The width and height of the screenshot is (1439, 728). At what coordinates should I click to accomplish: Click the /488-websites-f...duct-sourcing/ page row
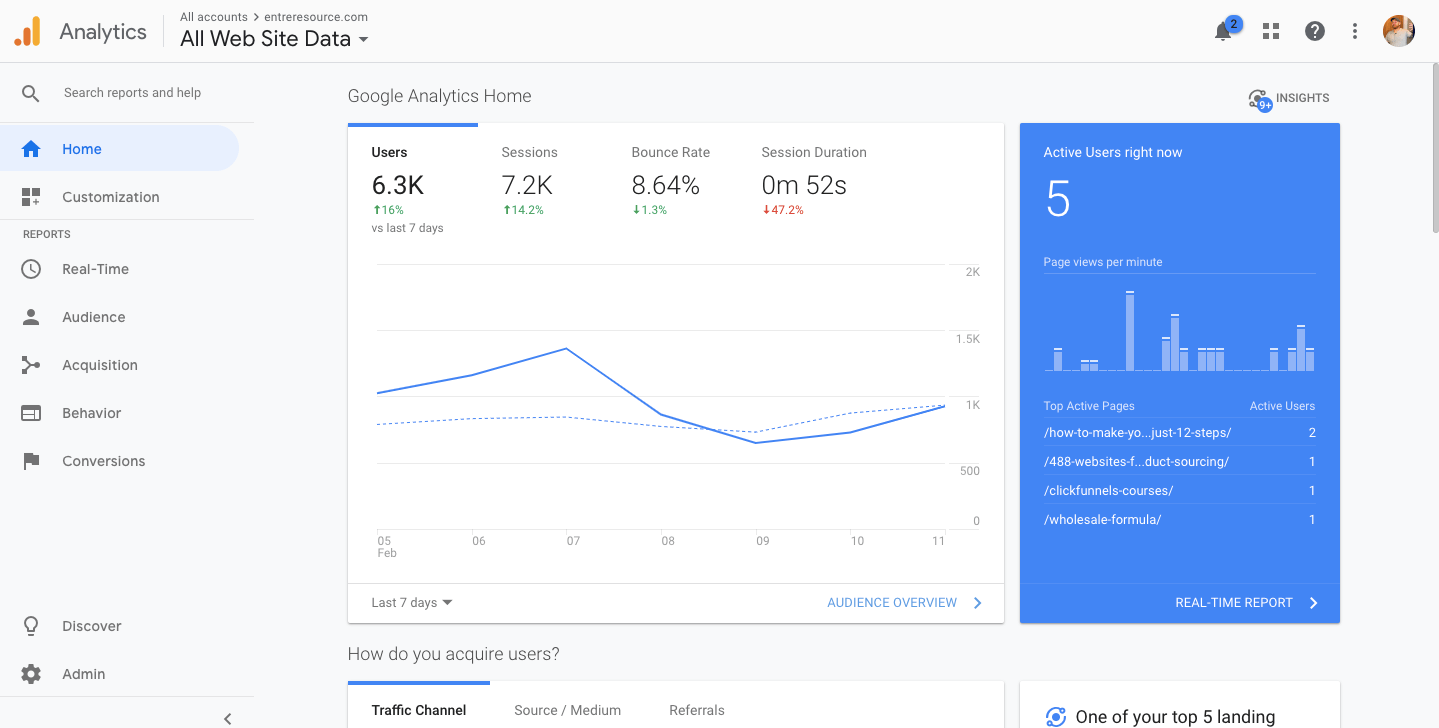pos(1179,462)
